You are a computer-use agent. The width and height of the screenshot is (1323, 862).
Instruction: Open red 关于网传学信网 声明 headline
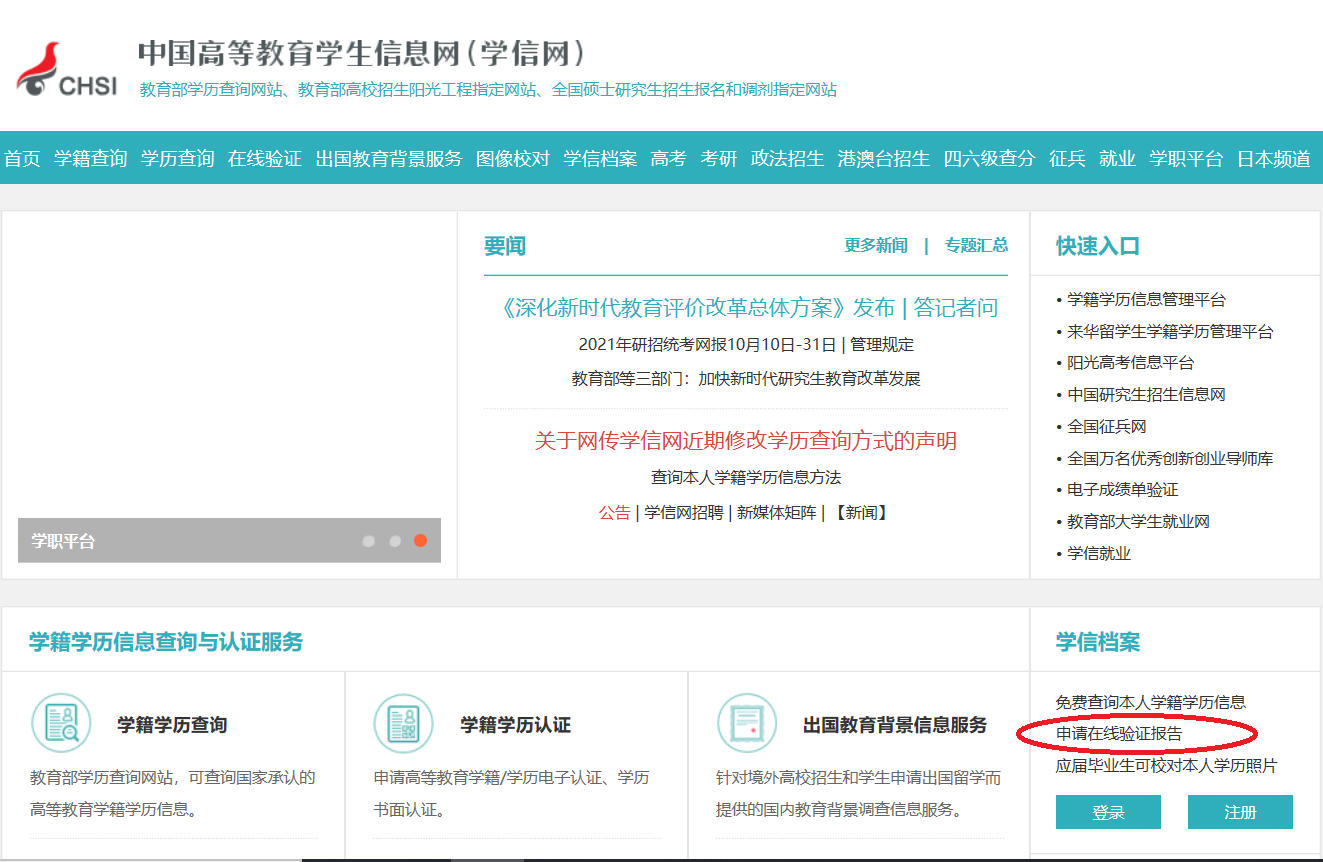(x=746, y=440)
